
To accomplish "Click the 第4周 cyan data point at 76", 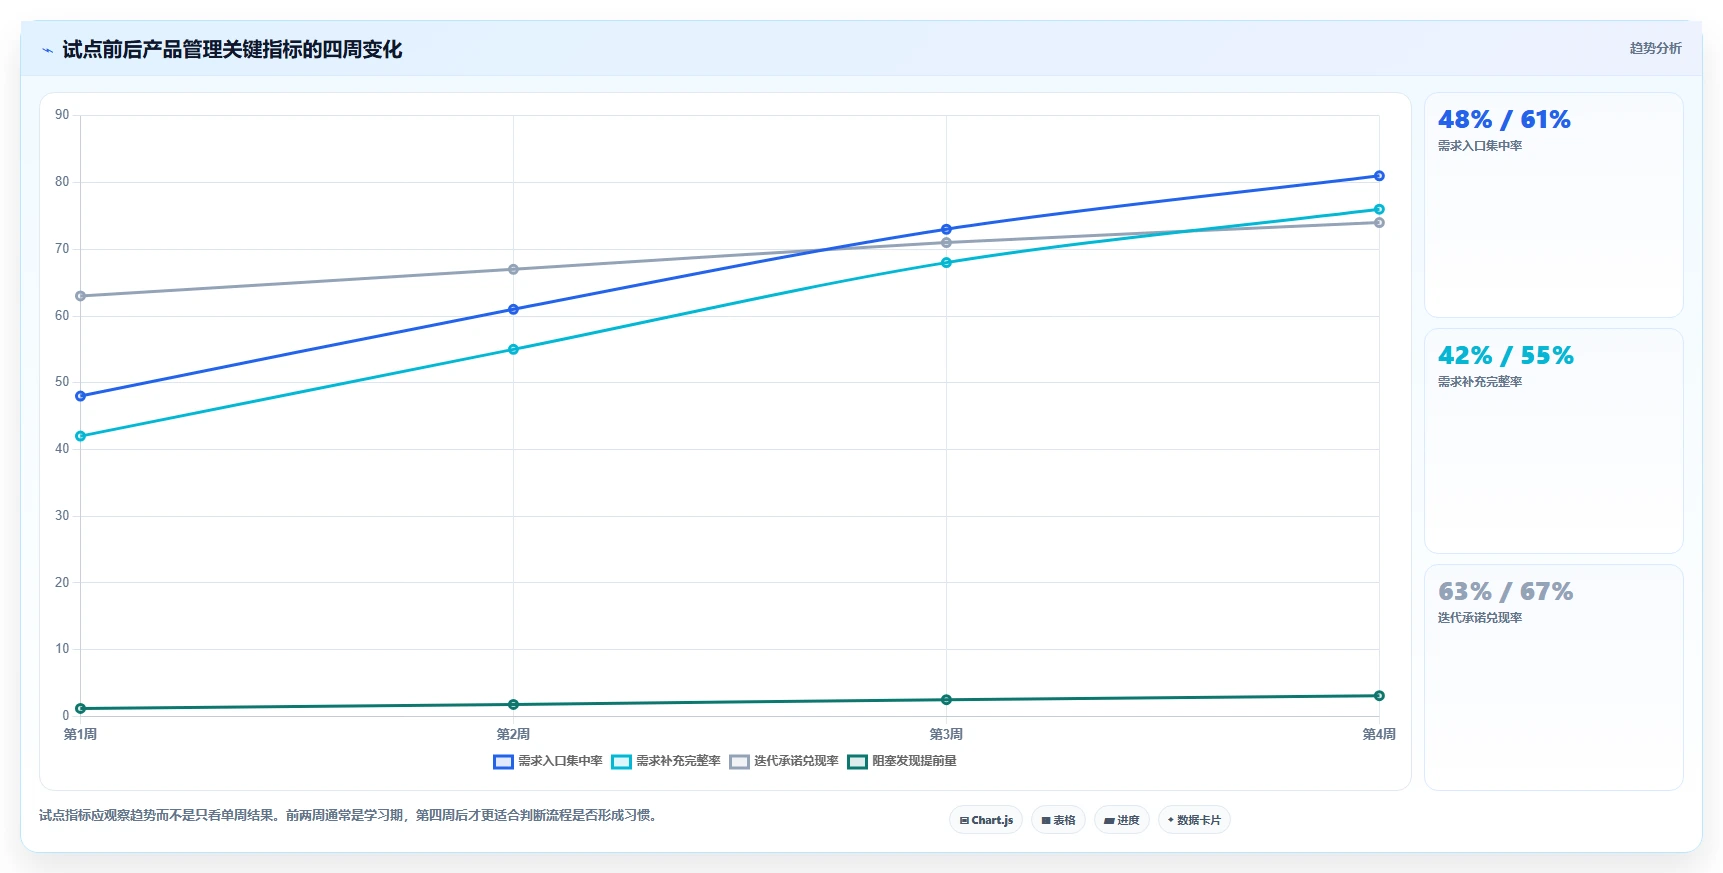I will (x=1379, y=209).
